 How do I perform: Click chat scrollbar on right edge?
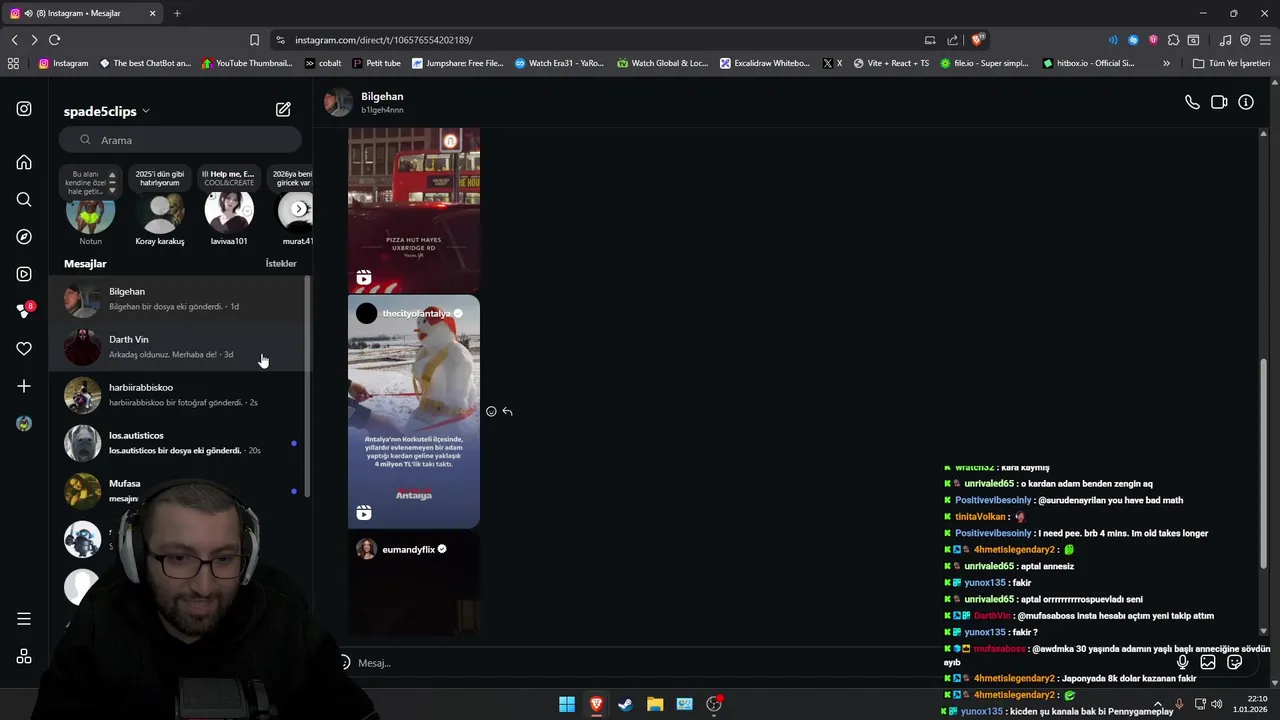1264,465
